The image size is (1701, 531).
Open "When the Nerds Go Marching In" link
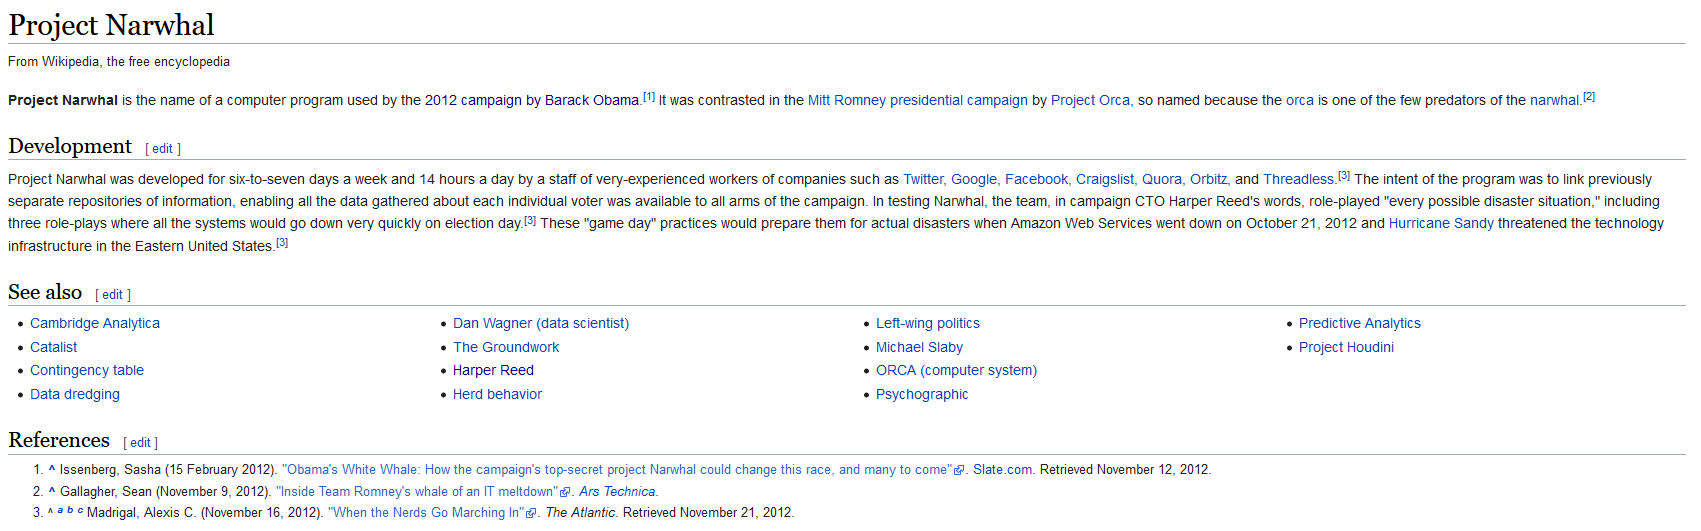coord(426,512)
